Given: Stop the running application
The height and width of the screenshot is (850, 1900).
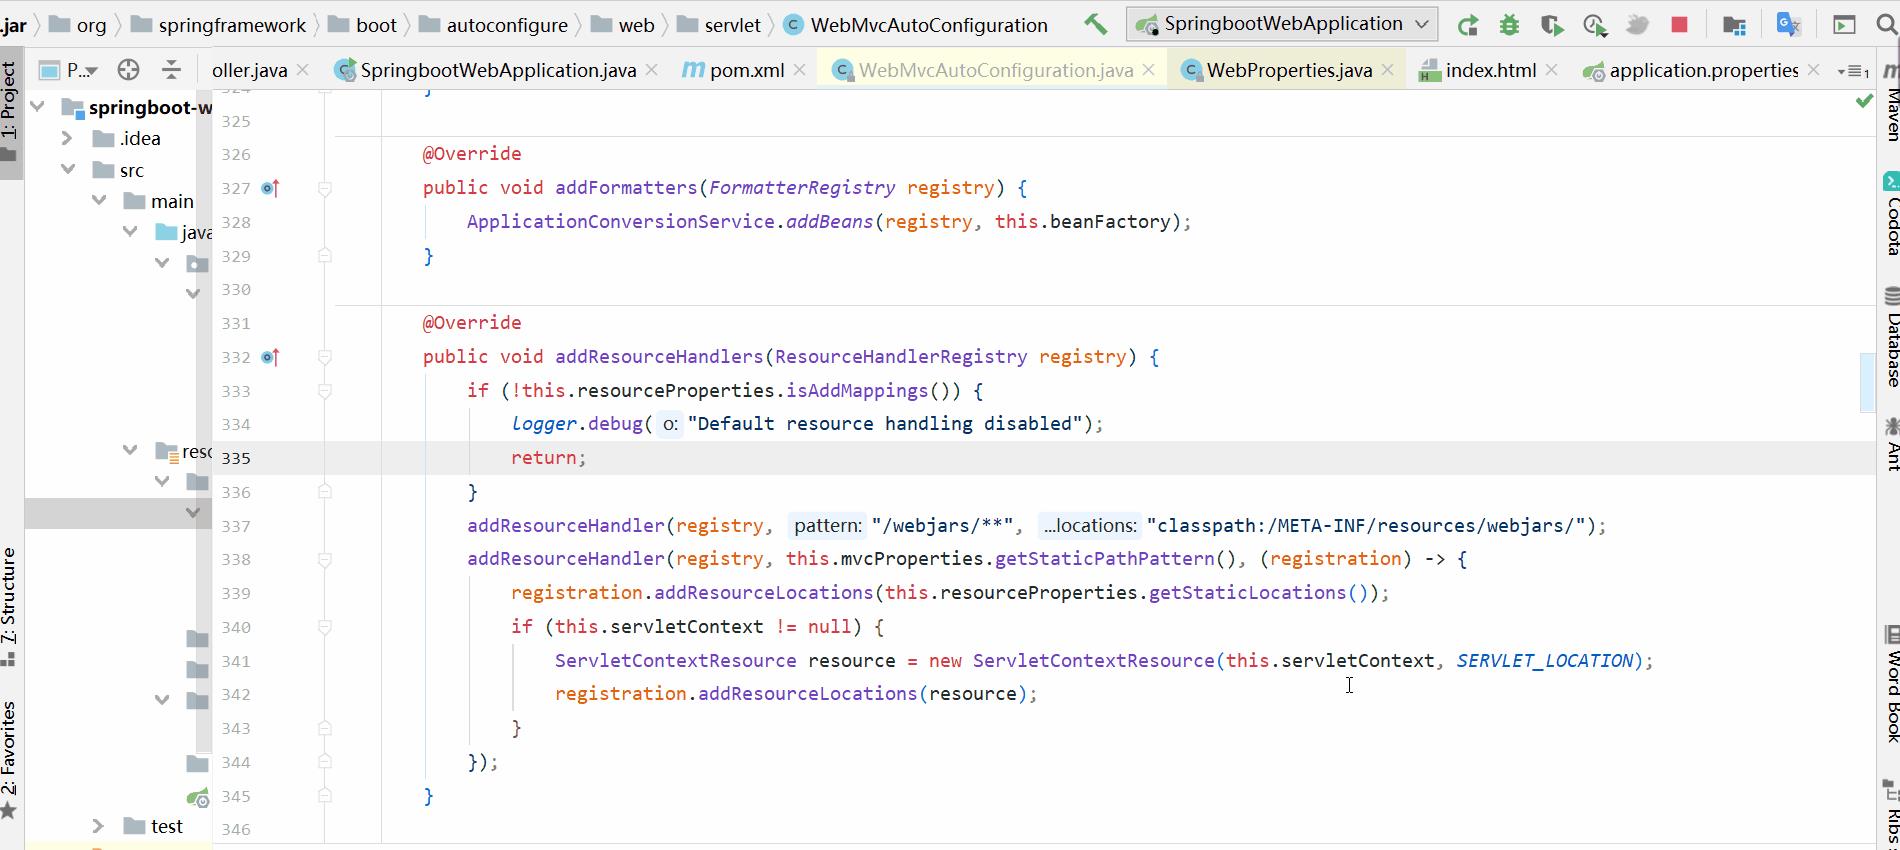Looking at the screenshot, I should pos(1680,24).
